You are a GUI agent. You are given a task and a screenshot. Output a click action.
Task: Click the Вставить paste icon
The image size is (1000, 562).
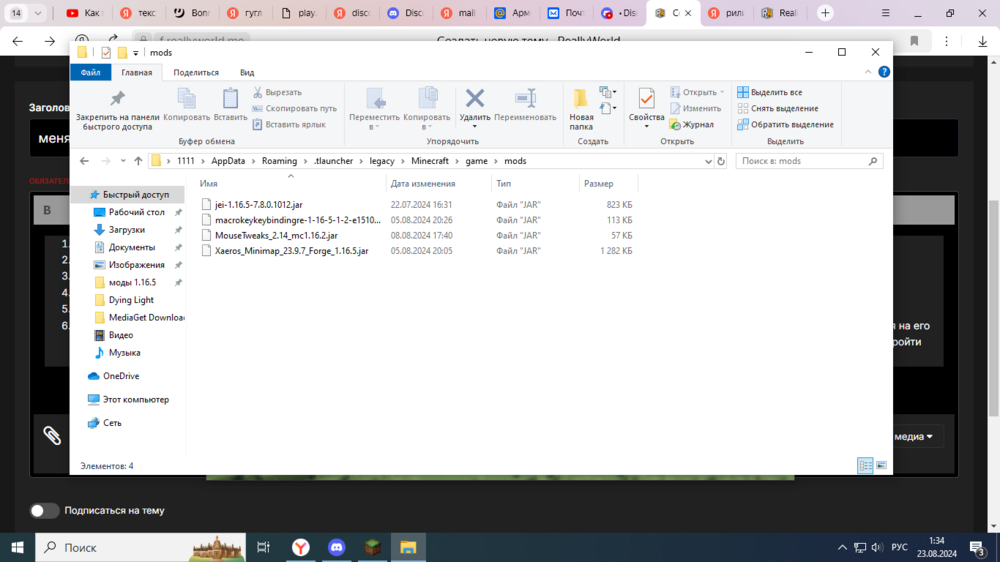click(x=230, y=105)
